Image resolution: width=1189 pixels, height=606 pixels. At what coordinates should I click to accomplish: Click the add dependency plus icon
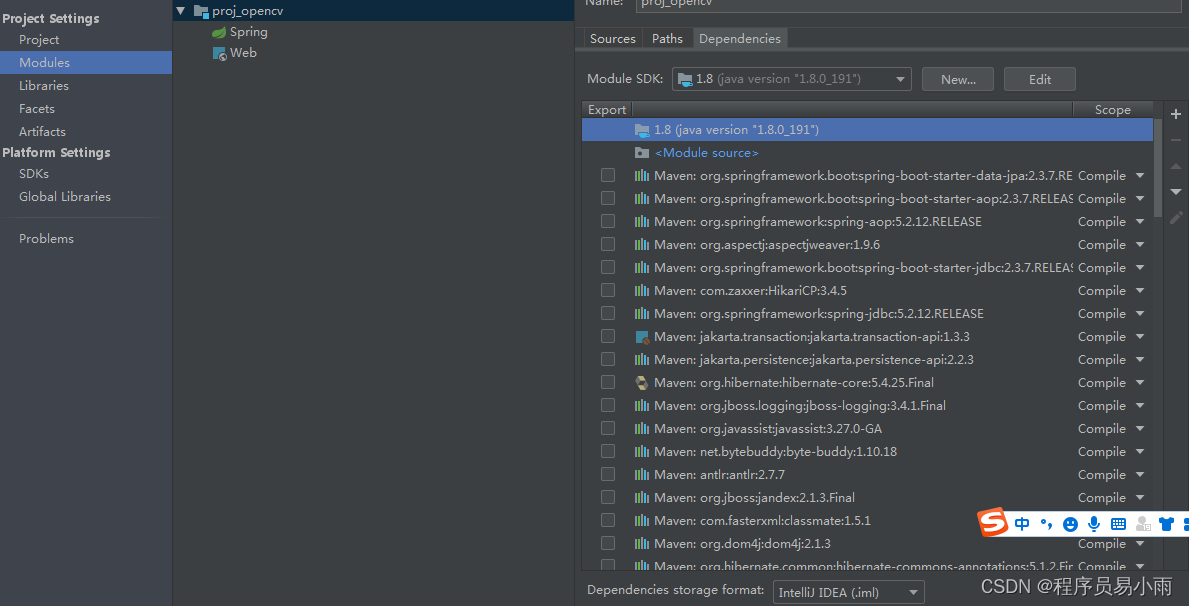pyautogui.click(x=1175, y=115)
